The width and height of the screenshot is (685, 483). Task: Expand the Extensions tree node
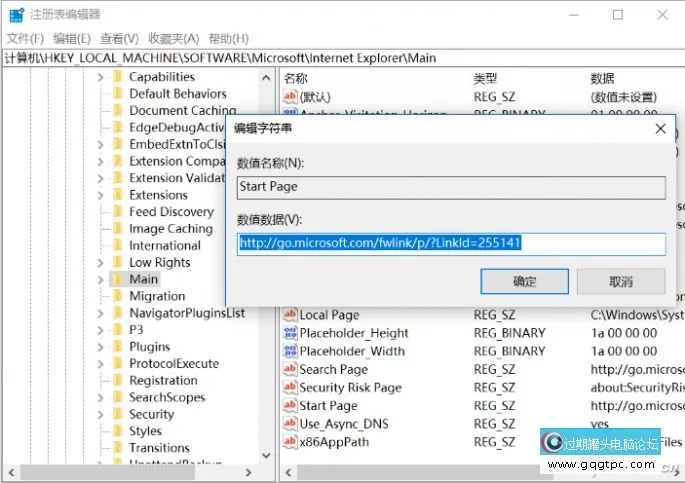[x=100, y=195]
